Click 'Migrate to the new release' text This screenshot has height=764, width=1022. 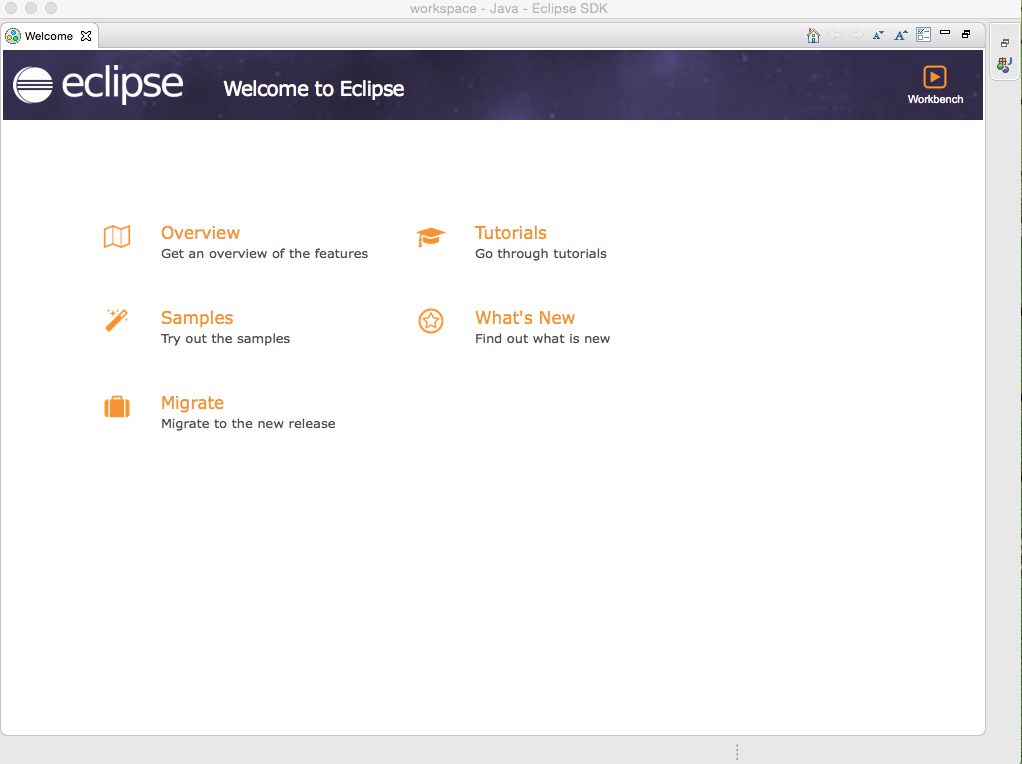click(x=248, y=424)
